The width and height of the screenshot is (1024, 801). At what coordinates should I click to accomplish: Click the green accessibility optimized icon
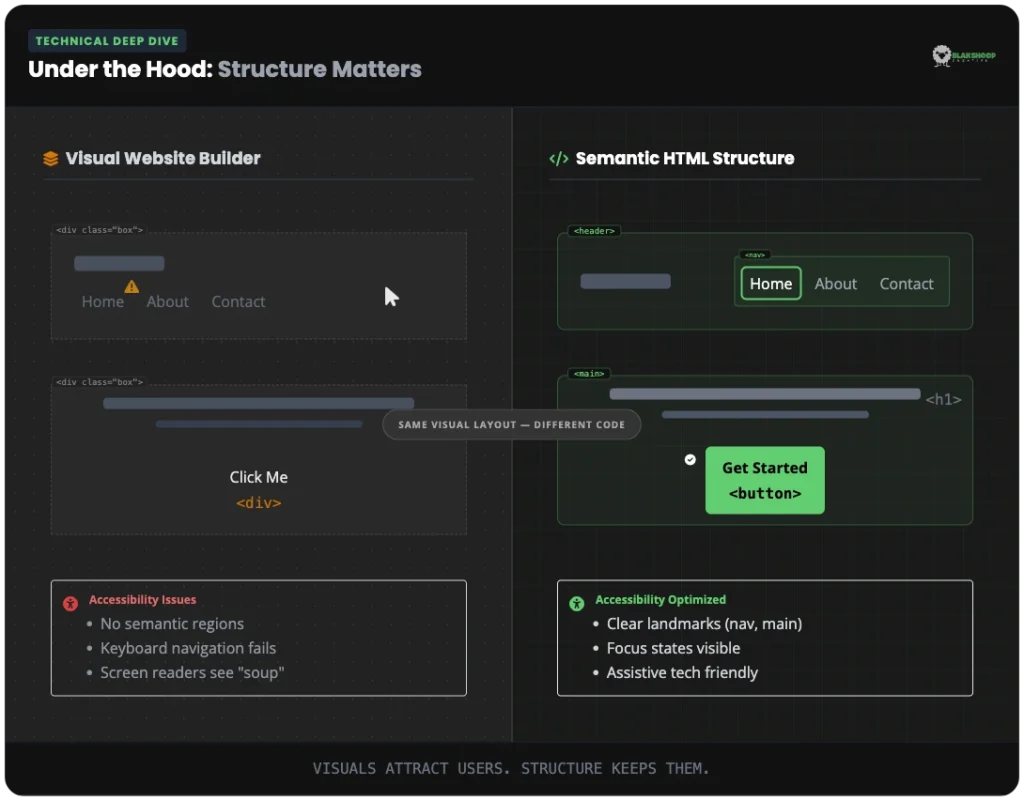click(577, 603)
